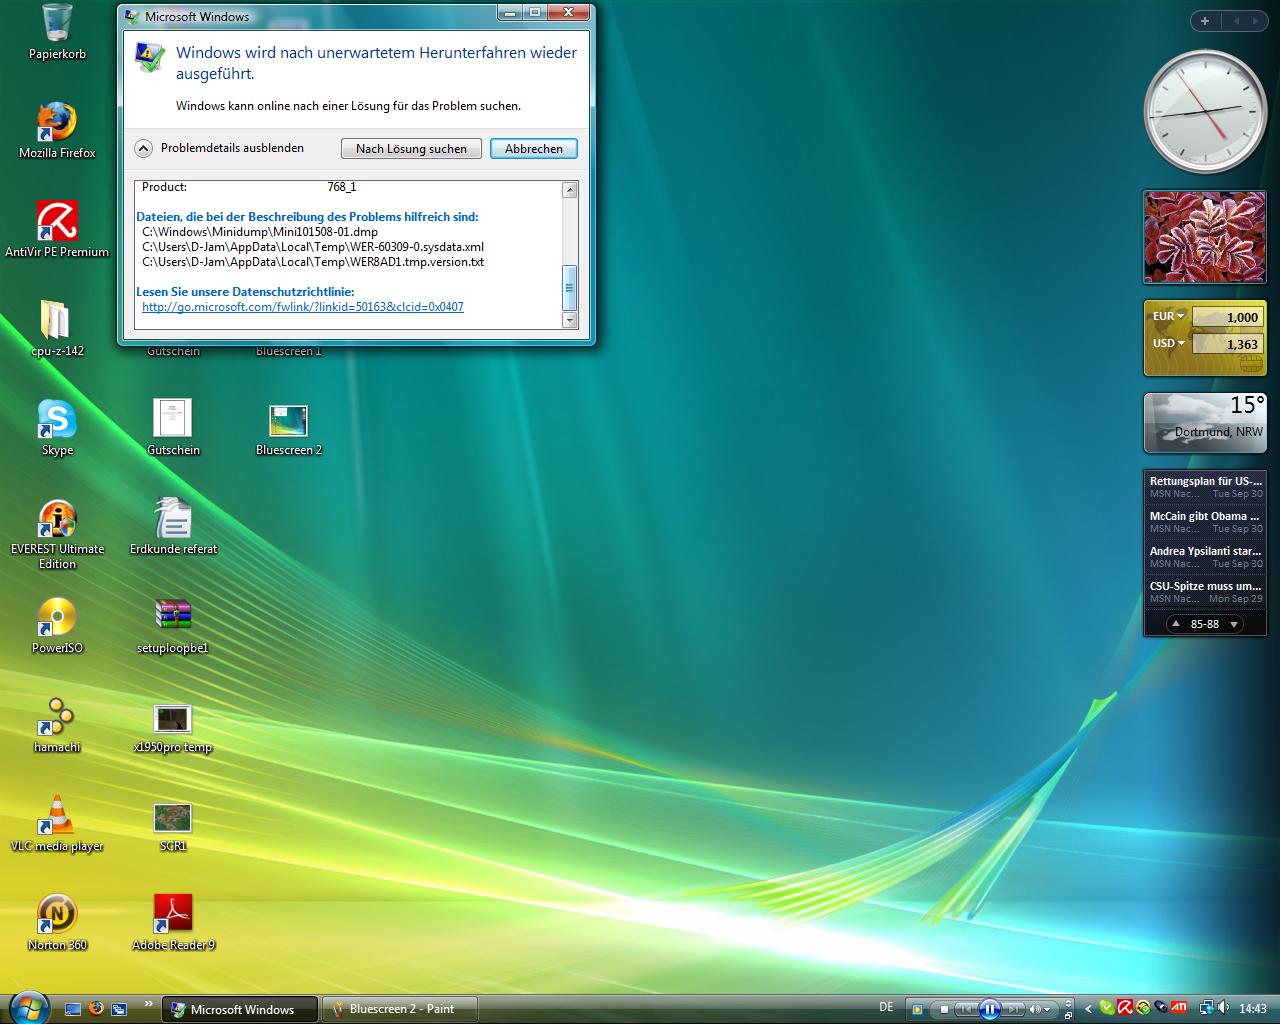This screenshot has width=1280, height=1024.
Task: Collapse Problemdetails ausblenden expander
Action: coord(143,148)
